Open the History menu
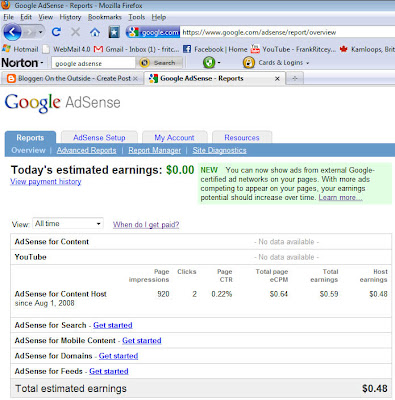This screenshot has width=395, height=400. click(70, 17)
